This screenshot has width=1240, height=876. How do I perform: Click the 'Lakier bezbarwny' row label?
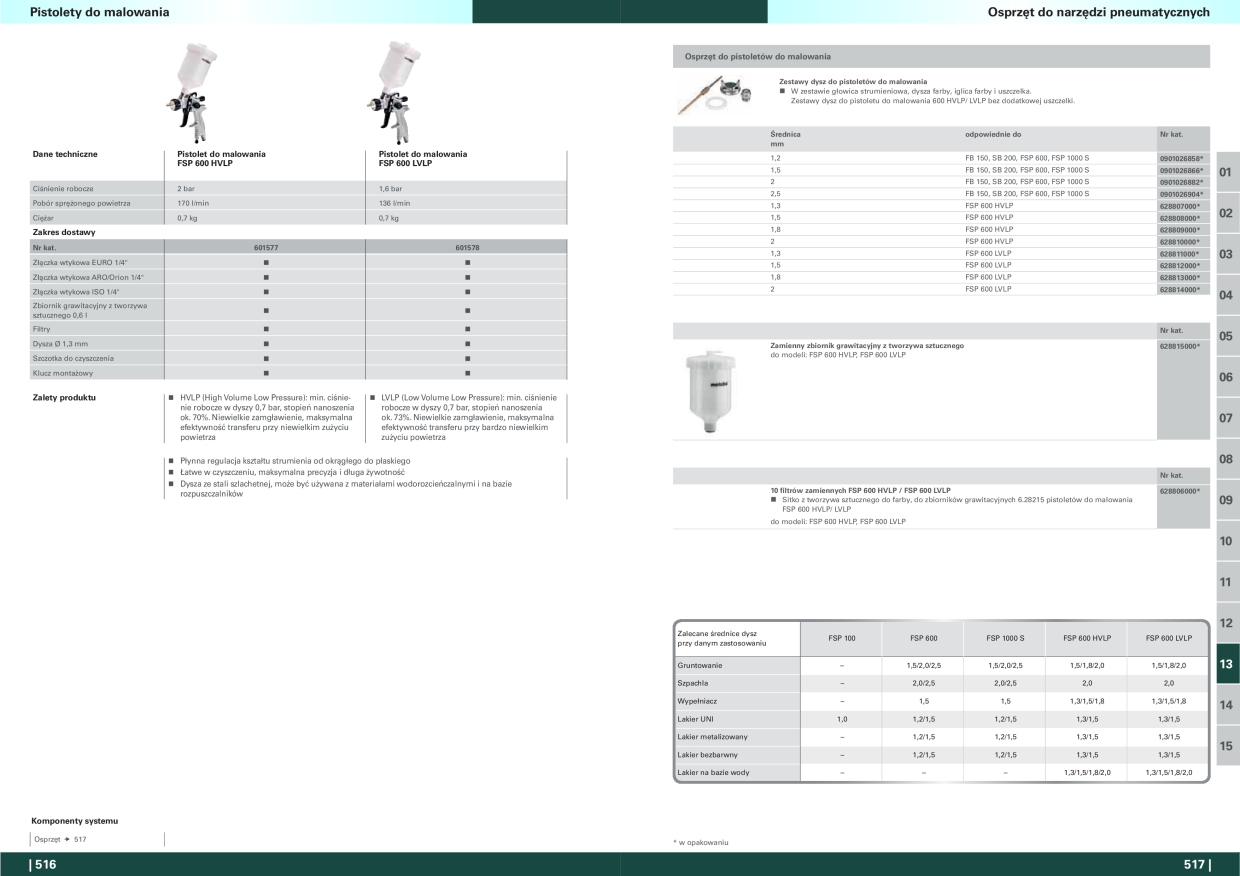click(710, 755)
